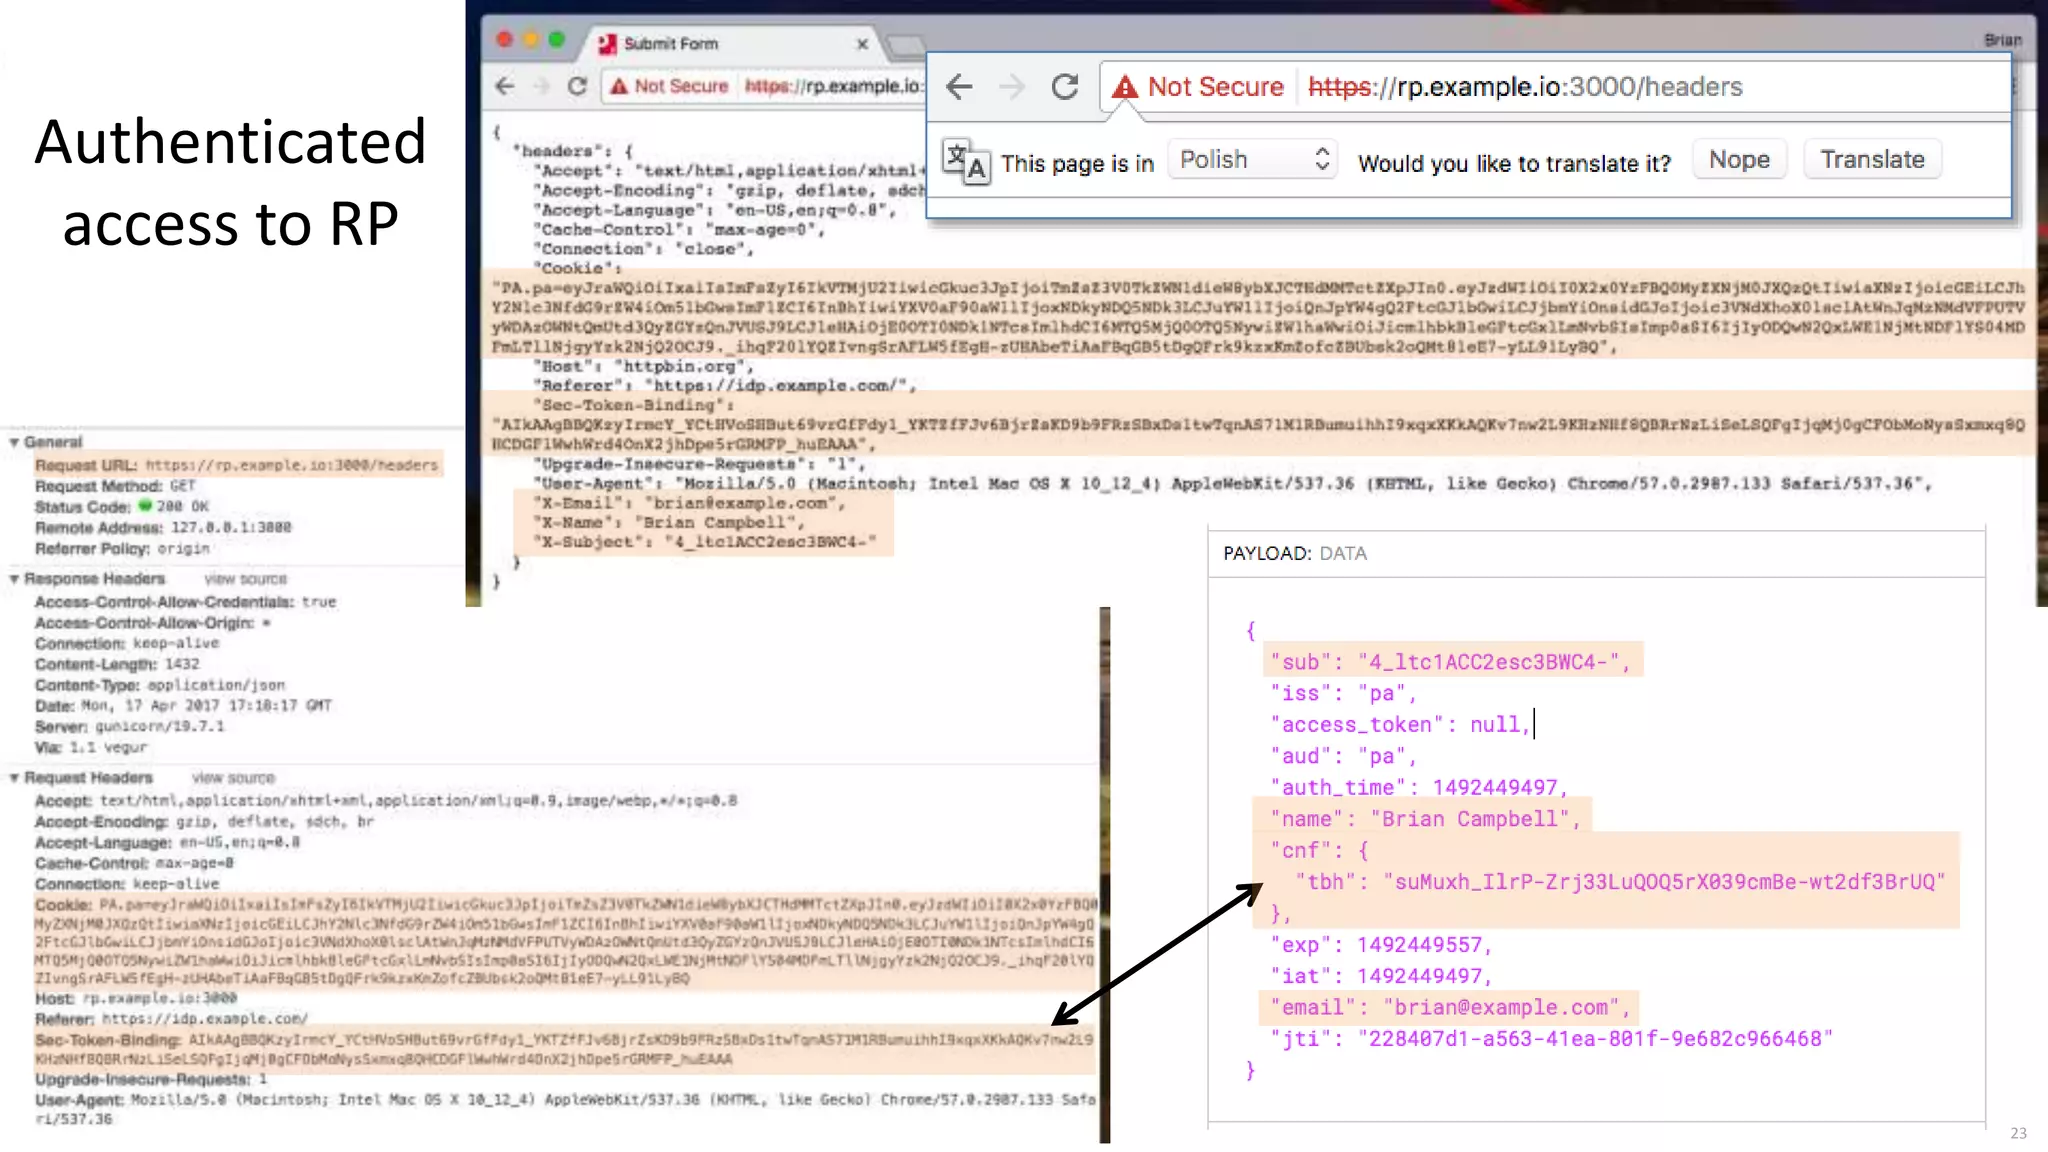Click view source beside Response Headers
2048x1152 pixels.
coord(245,579)
